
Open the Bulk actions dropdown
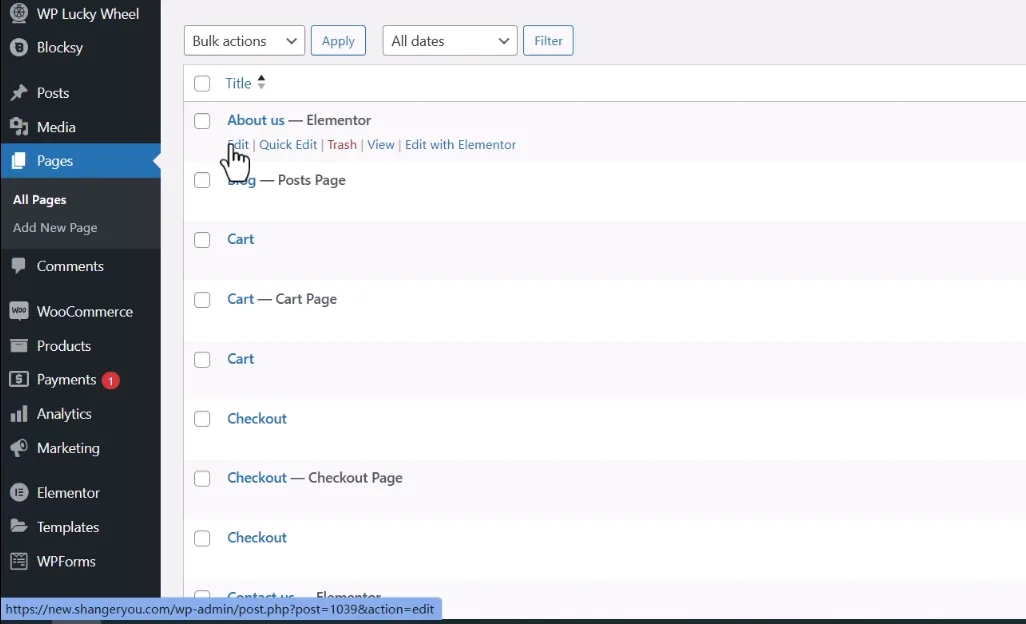click(244, 41)
